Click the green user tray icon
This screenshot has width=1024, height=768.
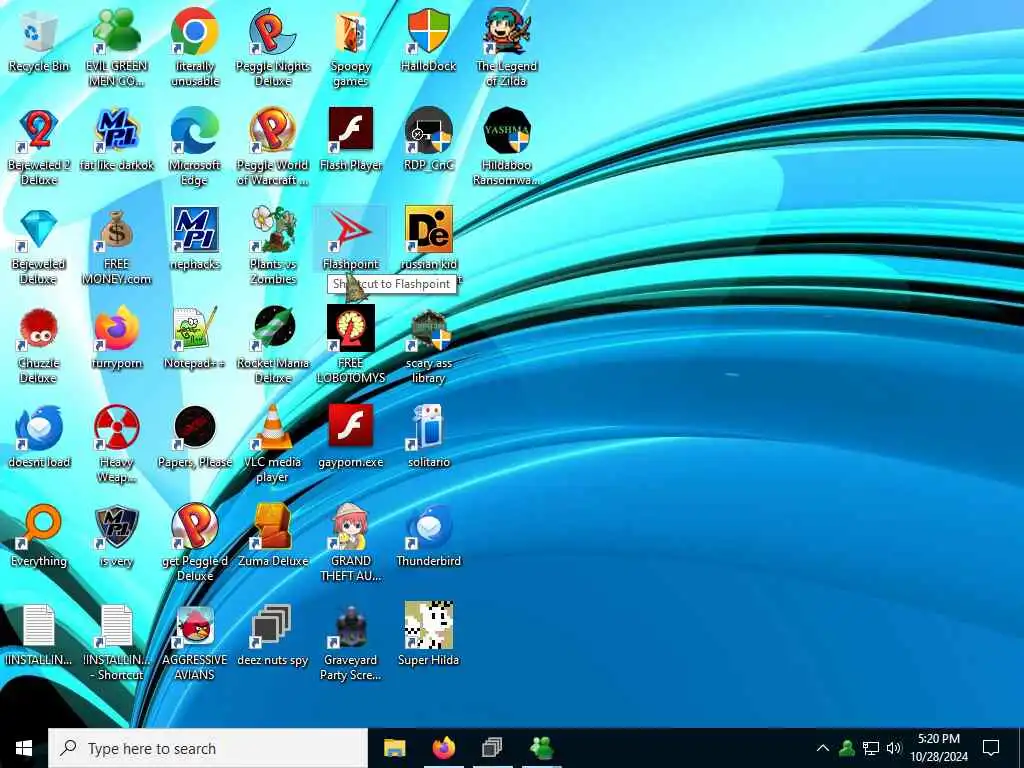coord(847,748)
